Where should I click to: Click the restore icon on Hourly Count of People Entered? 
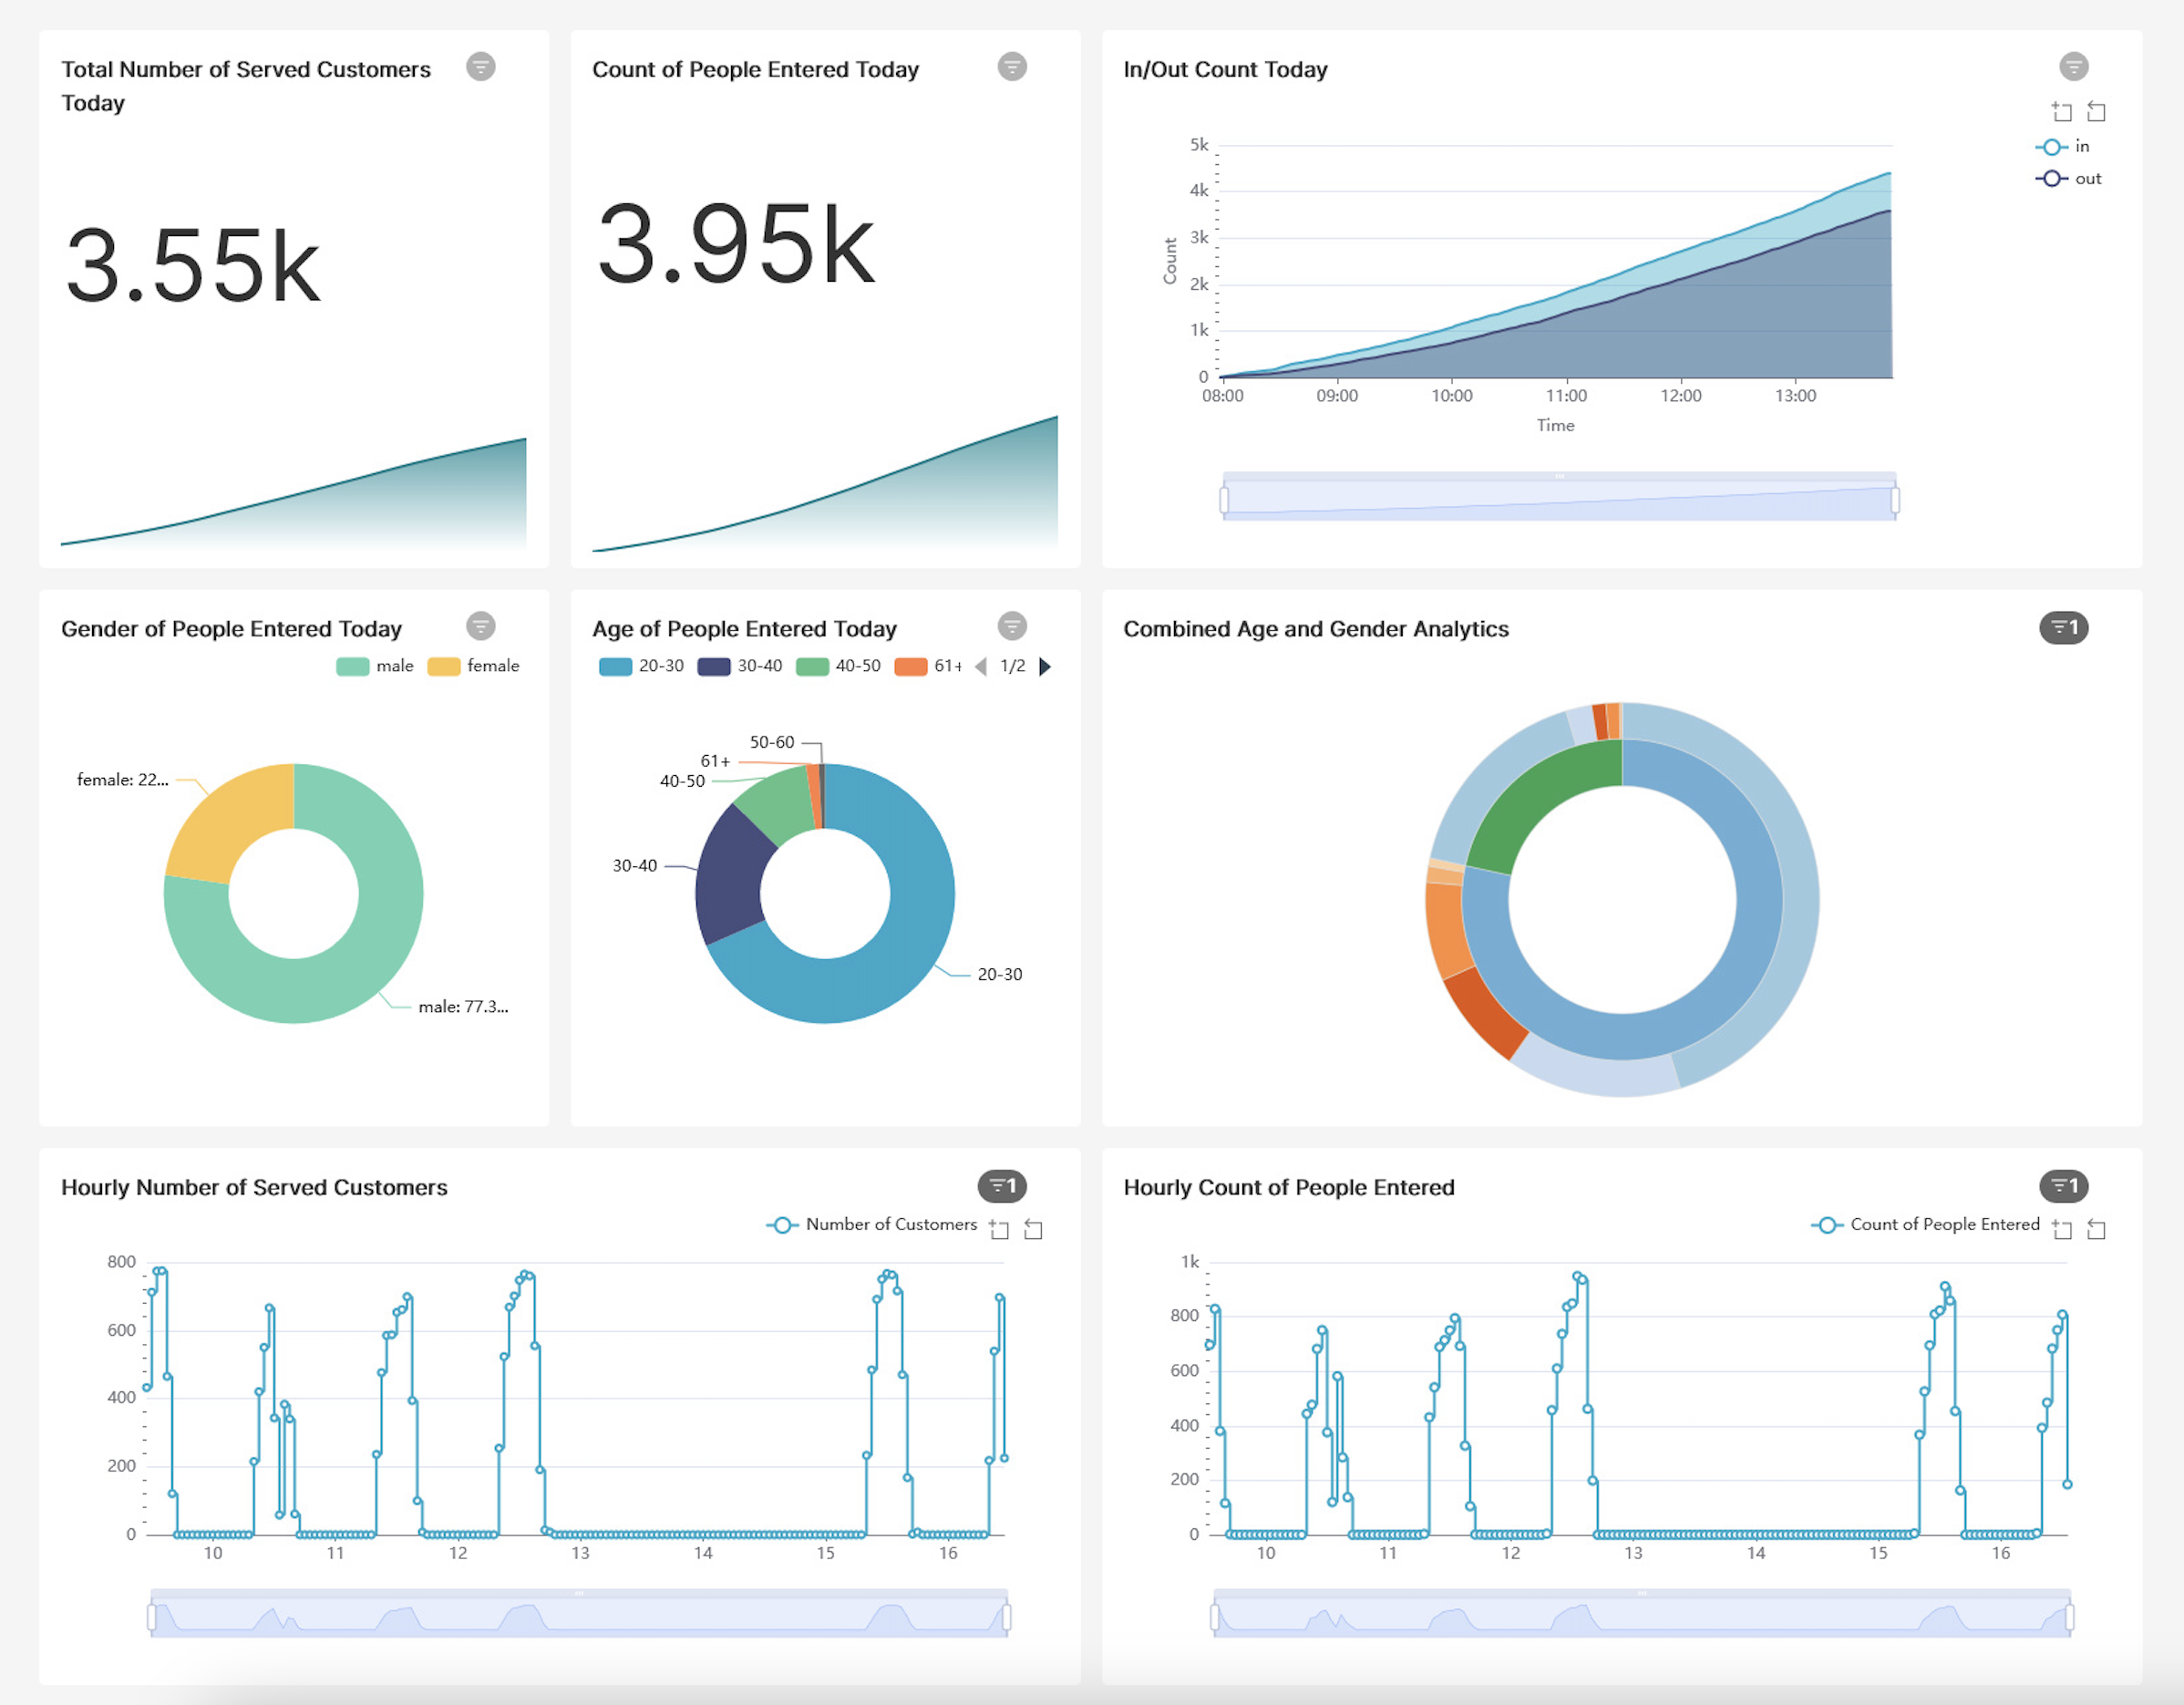(x=2096, y=1229)
